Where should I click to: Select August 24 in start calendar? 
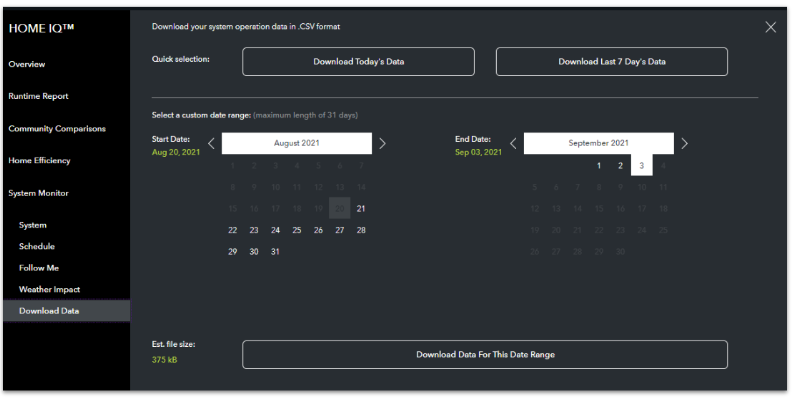(x=275, y=230)
